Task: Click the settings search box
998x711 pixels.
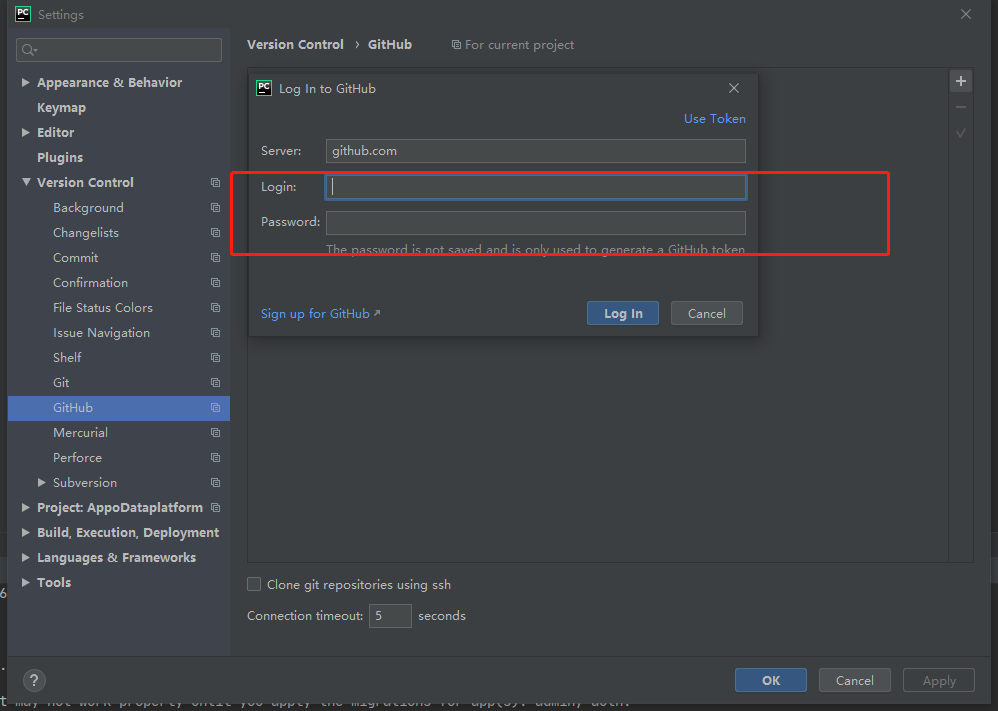Action: pos(119,50)
